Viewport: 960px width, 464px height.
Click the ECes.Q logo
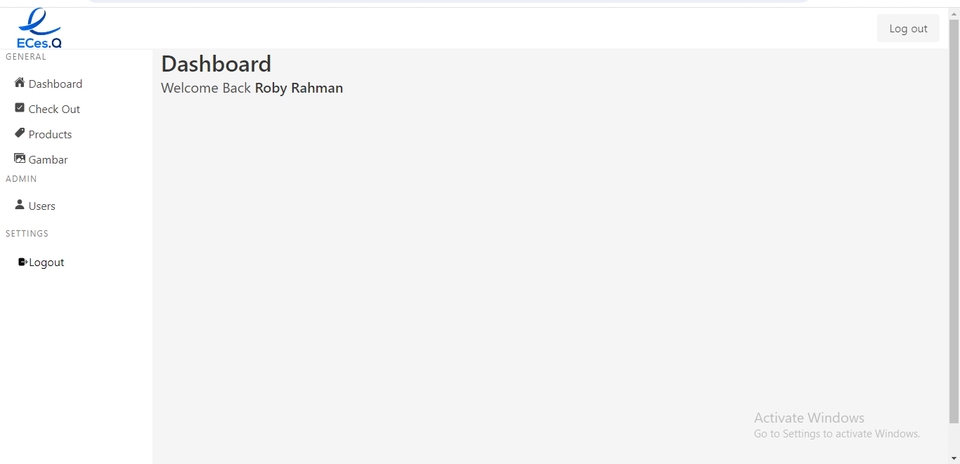(x=40, y=28)
